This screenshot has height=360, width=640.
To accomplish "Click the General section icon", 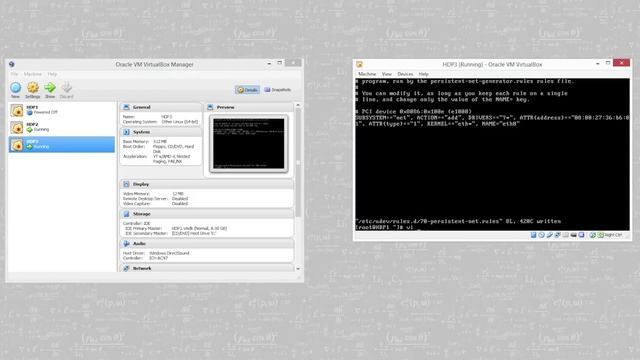I will [126, 107].
